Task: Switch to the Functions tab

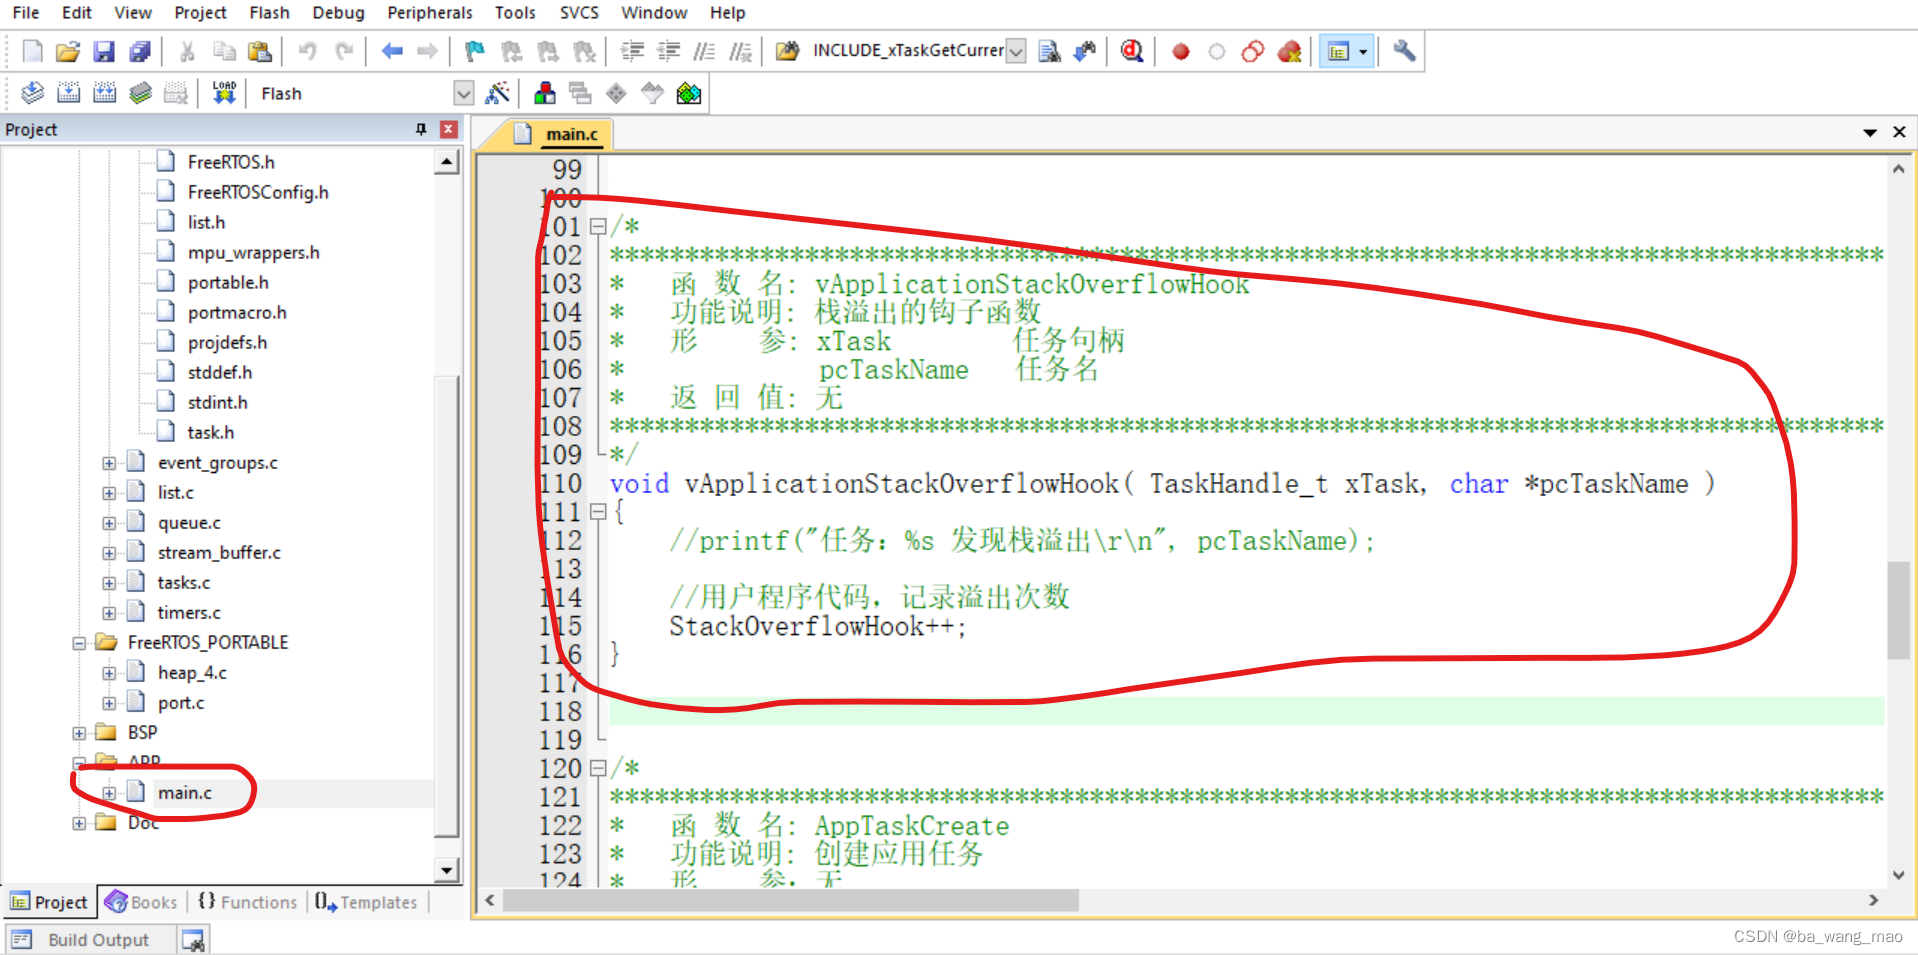Action: (247, 902)
